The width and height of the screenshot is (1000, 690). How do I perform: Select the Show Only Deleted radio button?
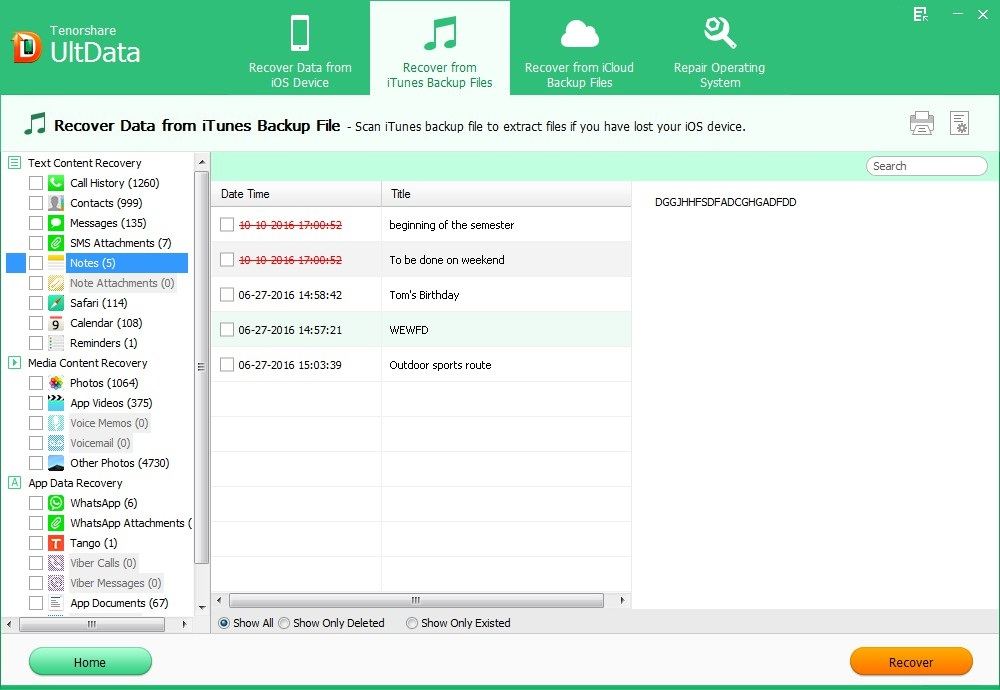click(283, 623)
